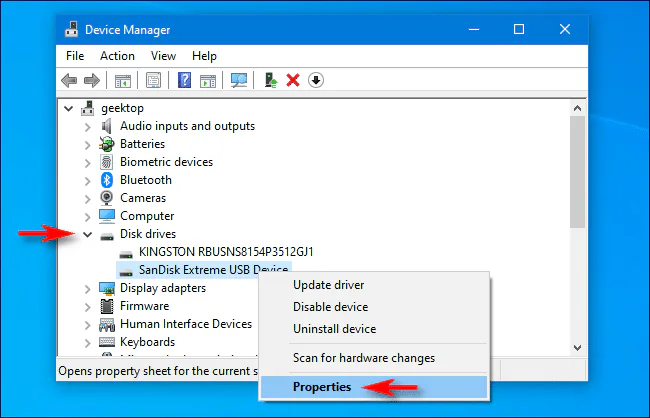Open the Action menu
Screen dimensions: 650x418
(x=117, y=56)
